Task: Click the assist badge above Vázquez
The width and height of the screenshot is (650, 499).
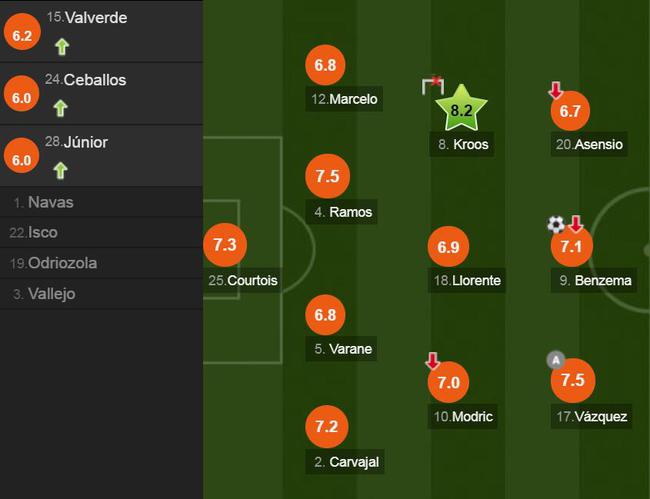Action: click(x=556, y=360)
